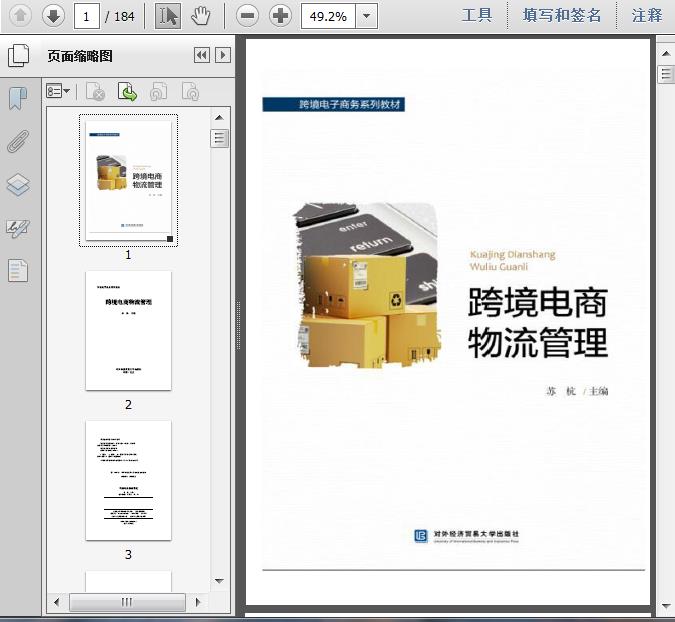The height and width of the screenshot is (622, 675).
Task: Open the thumbnail options dropdown menu
Action: [x=59, y=92]
